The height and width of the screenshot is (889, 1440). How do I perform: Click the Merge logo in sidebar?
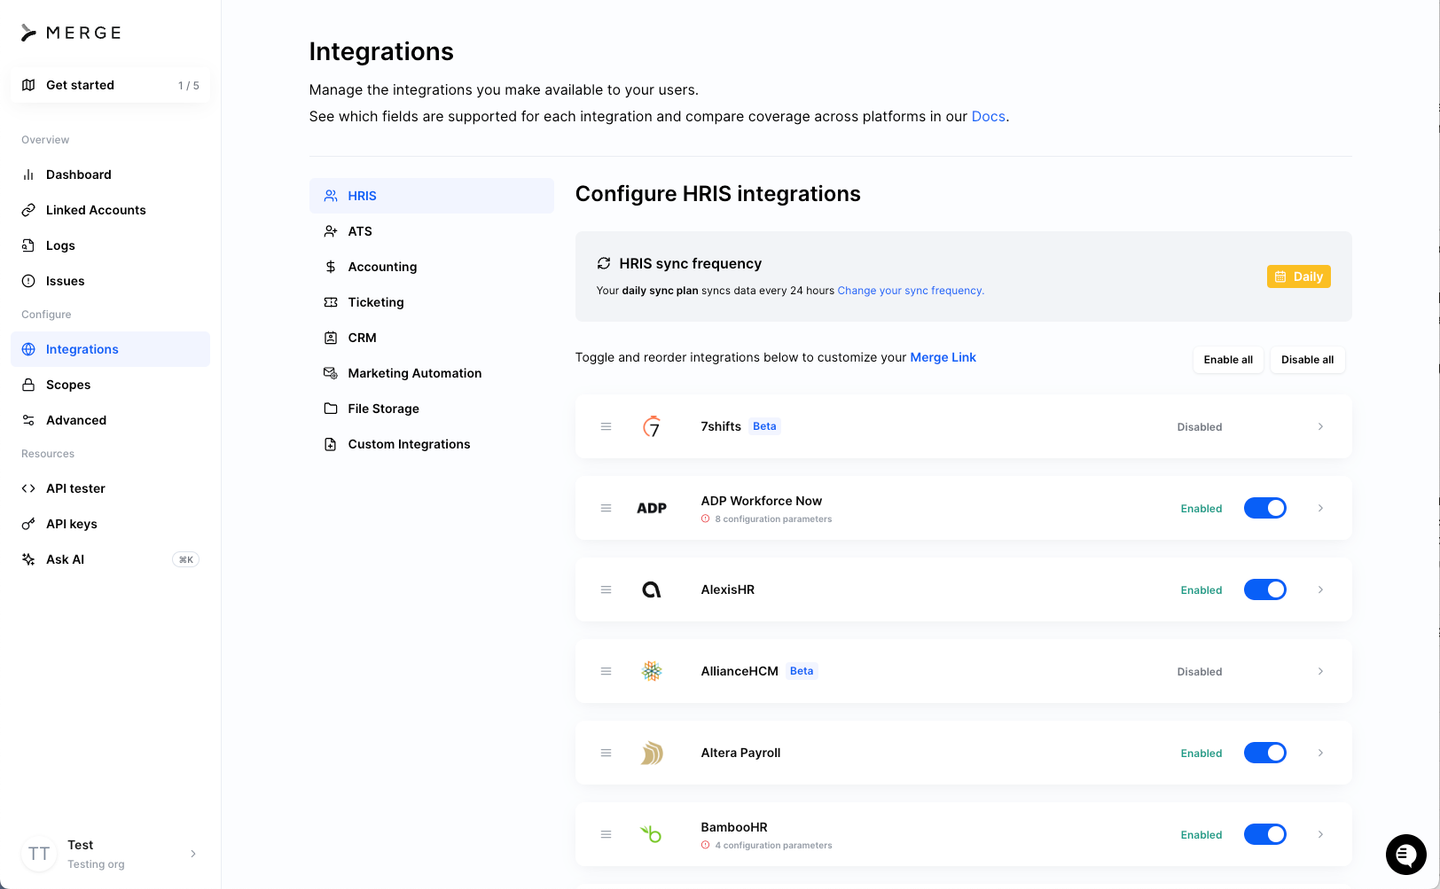tap(71, 33)
